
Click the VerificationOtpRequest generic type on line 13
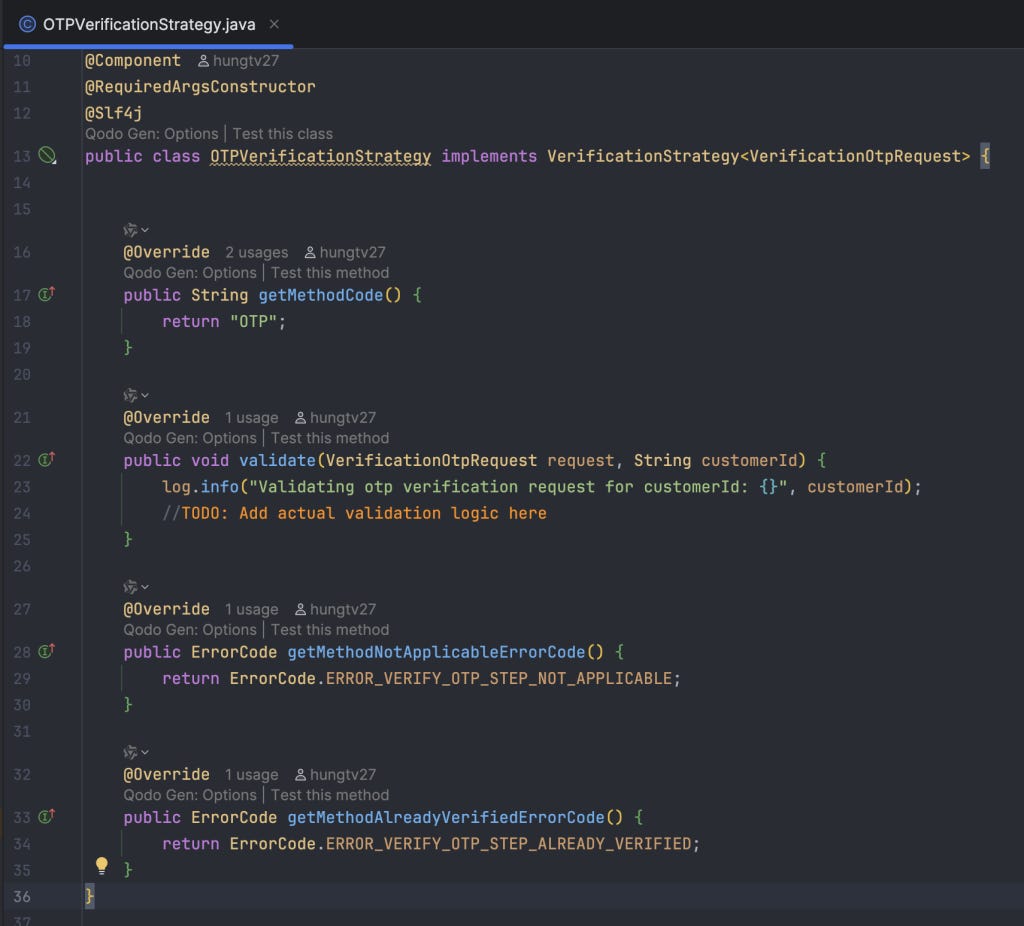click(854, 156)
